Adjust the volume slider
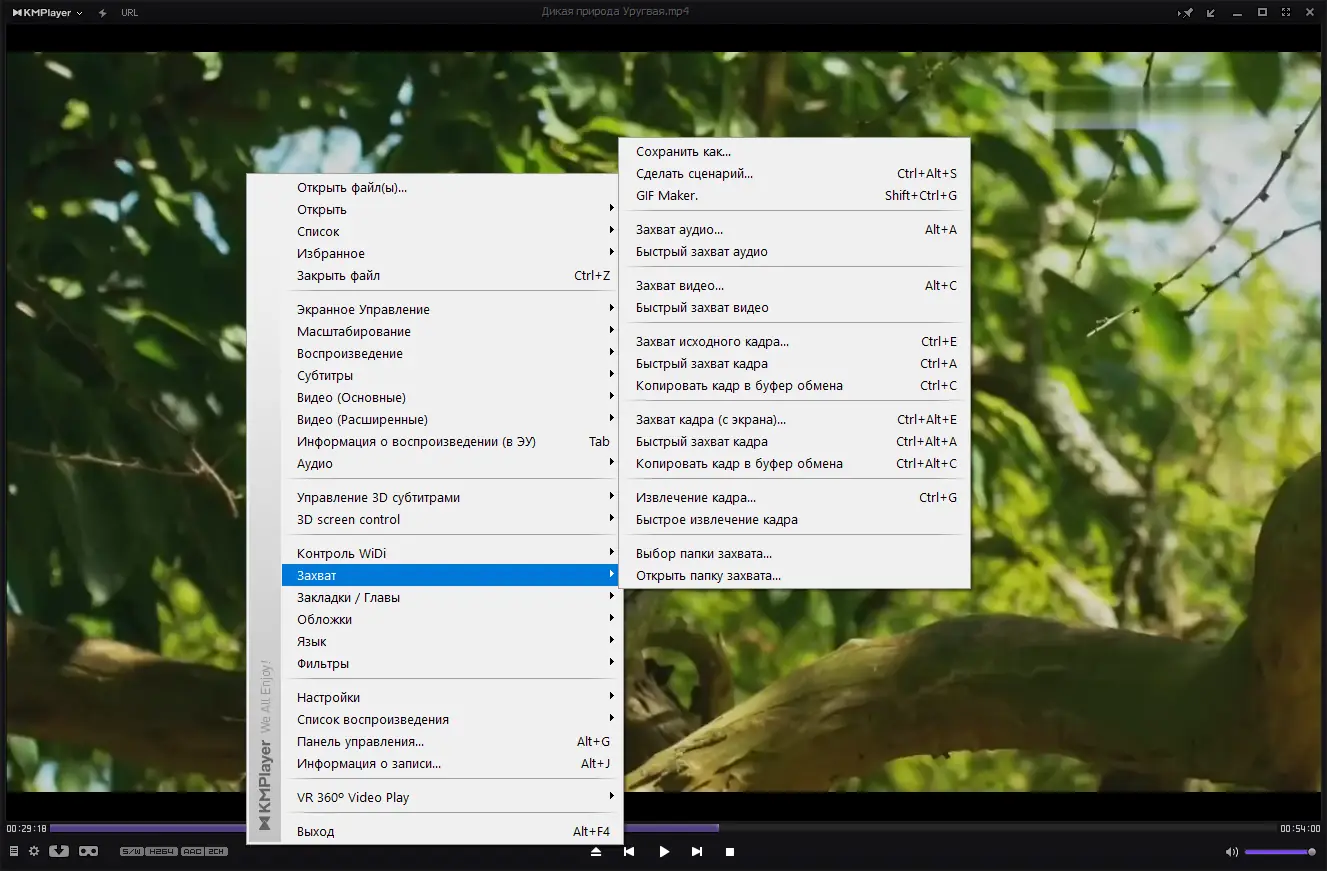Screen dimensions: 1327x871 click(1280, 852)
